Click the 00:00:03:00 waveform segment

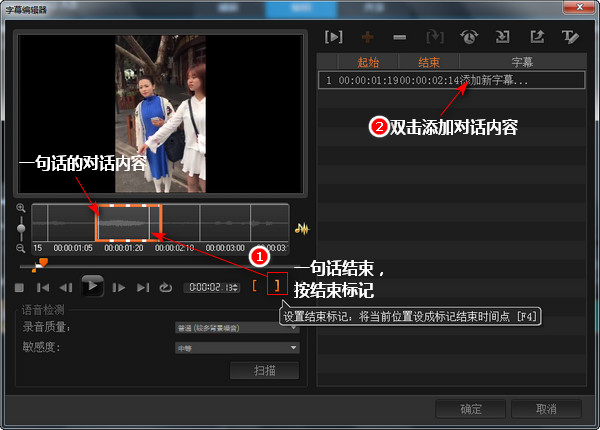[x=225, y=223]
